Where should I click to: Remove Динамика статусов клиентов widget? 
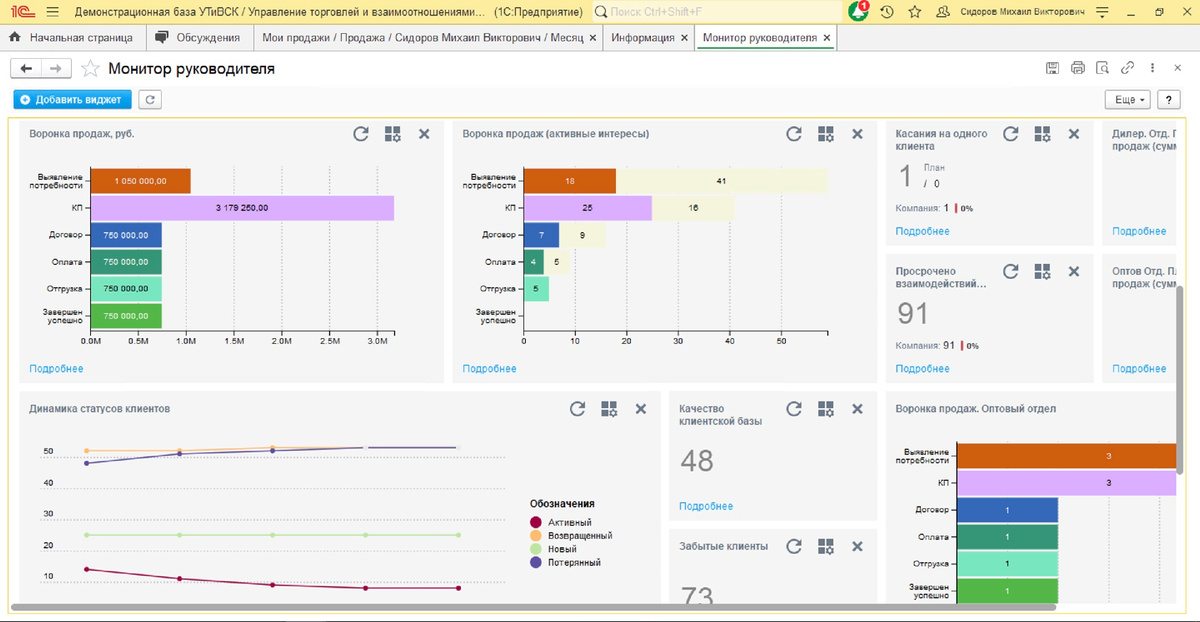pos(641,409)
